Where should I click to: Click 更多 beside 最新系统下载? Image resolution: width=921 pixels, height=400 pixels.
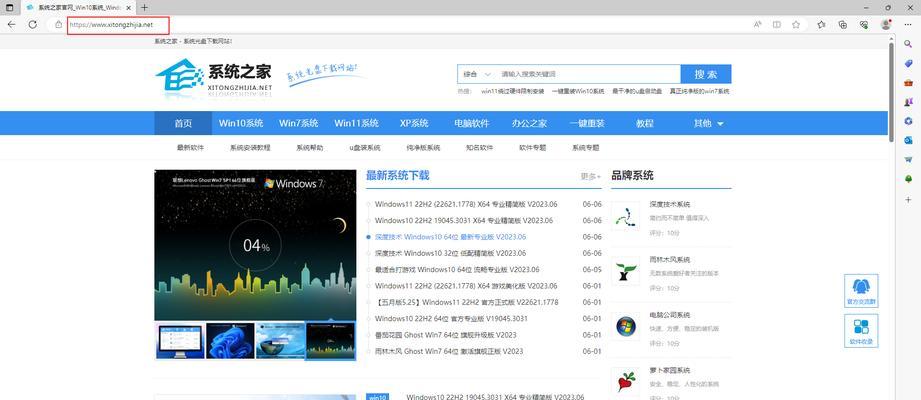(x=591, y=176)
